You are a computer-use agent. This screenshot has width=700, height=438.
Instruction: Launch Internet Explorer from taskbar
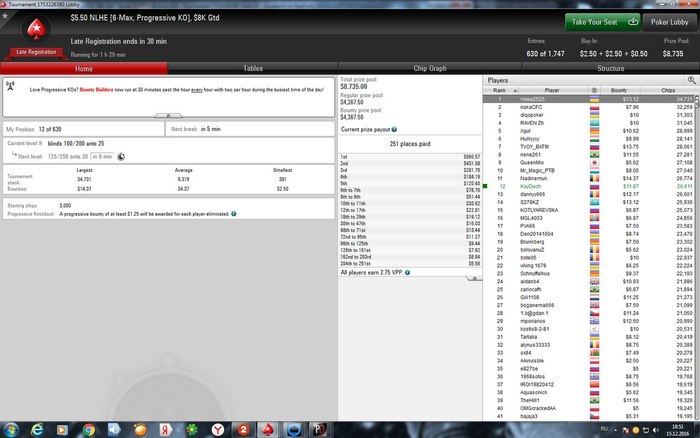click(x=37, y=430)
